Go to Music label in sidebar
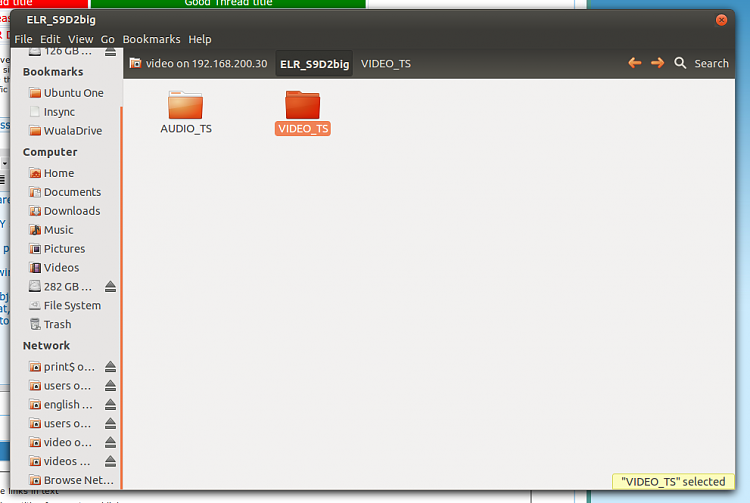 click(x=58, y=230)
